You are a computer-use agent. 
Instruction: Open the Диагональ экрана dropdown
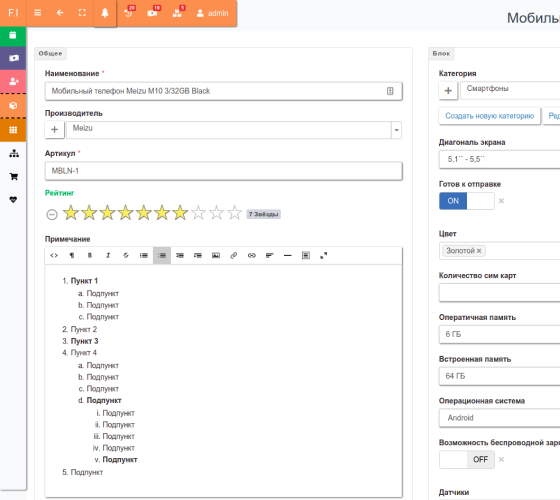tap(499, 159)
